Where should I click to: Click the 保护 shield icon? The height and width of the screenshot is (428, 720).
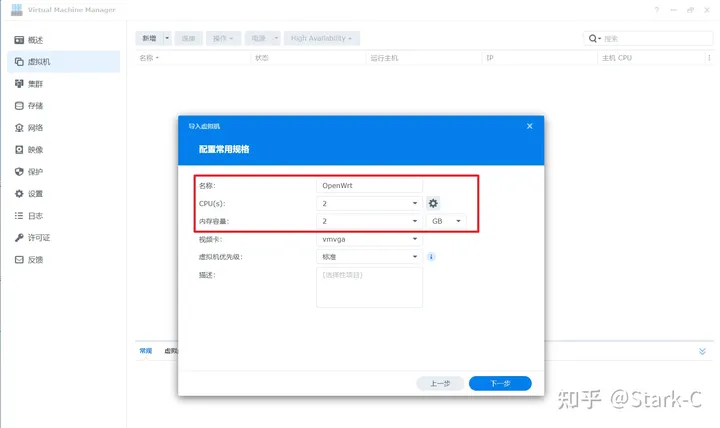(x=19, y=172)
